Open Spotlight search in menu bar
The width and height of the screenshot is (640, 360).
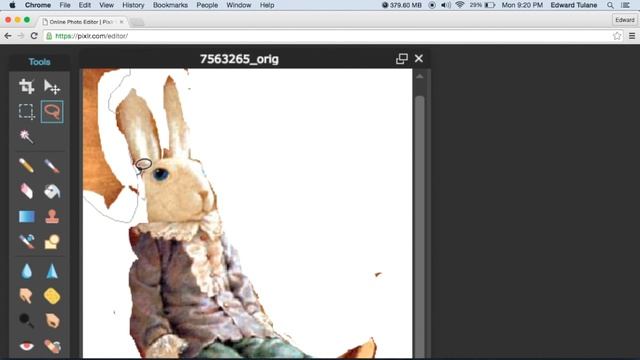[x=610, y=5]
